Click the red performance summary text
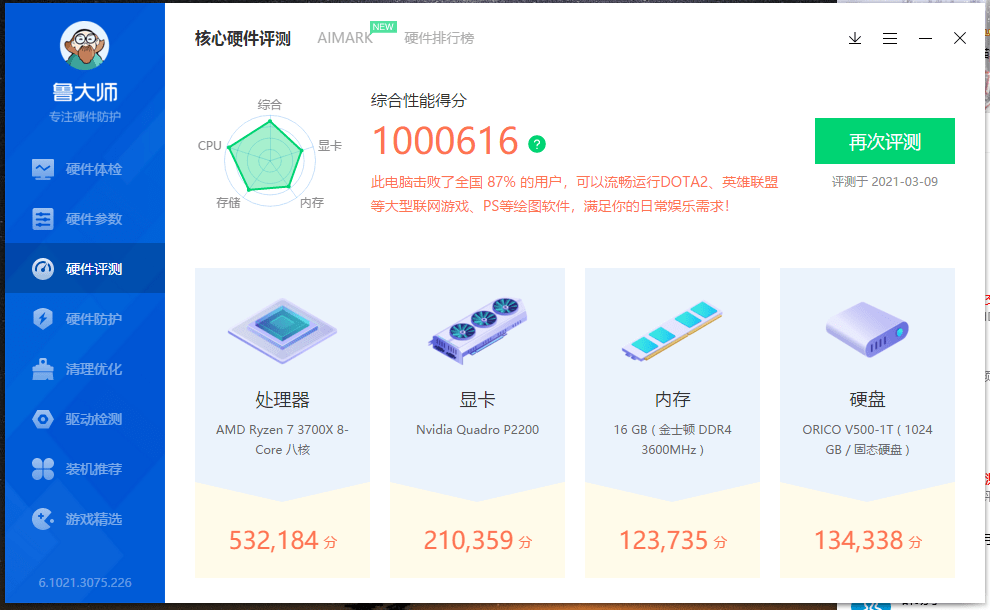 575,194
